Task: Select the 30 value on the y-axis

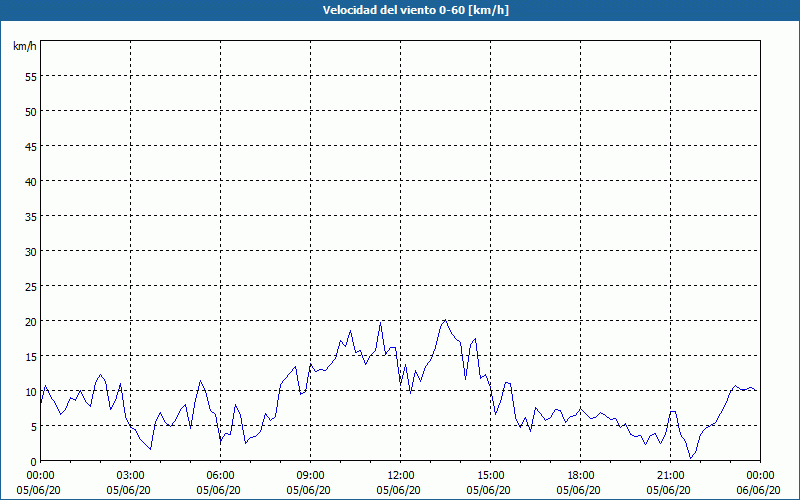Action: [x=31, y=252]
